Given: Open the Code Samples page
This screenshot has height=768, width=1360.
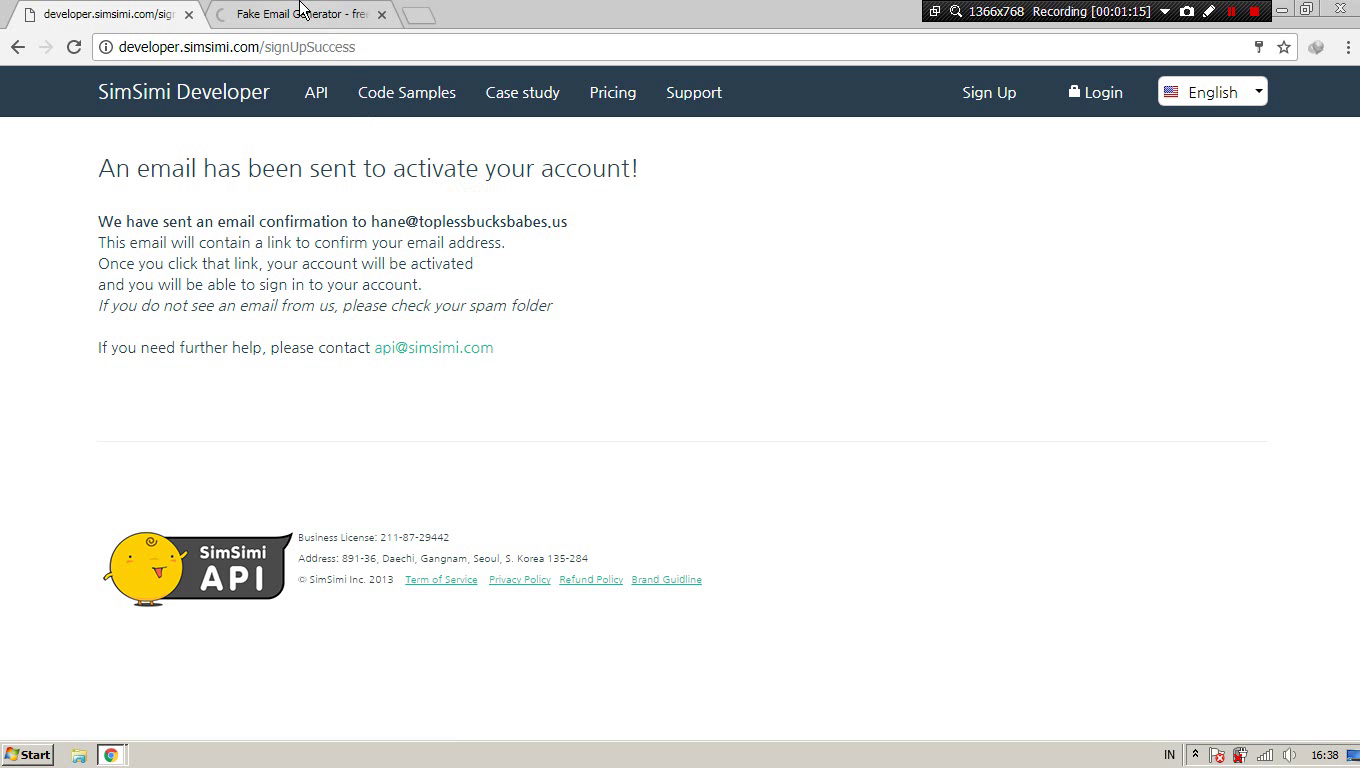Looking at the screenshot, I should 407,92.
